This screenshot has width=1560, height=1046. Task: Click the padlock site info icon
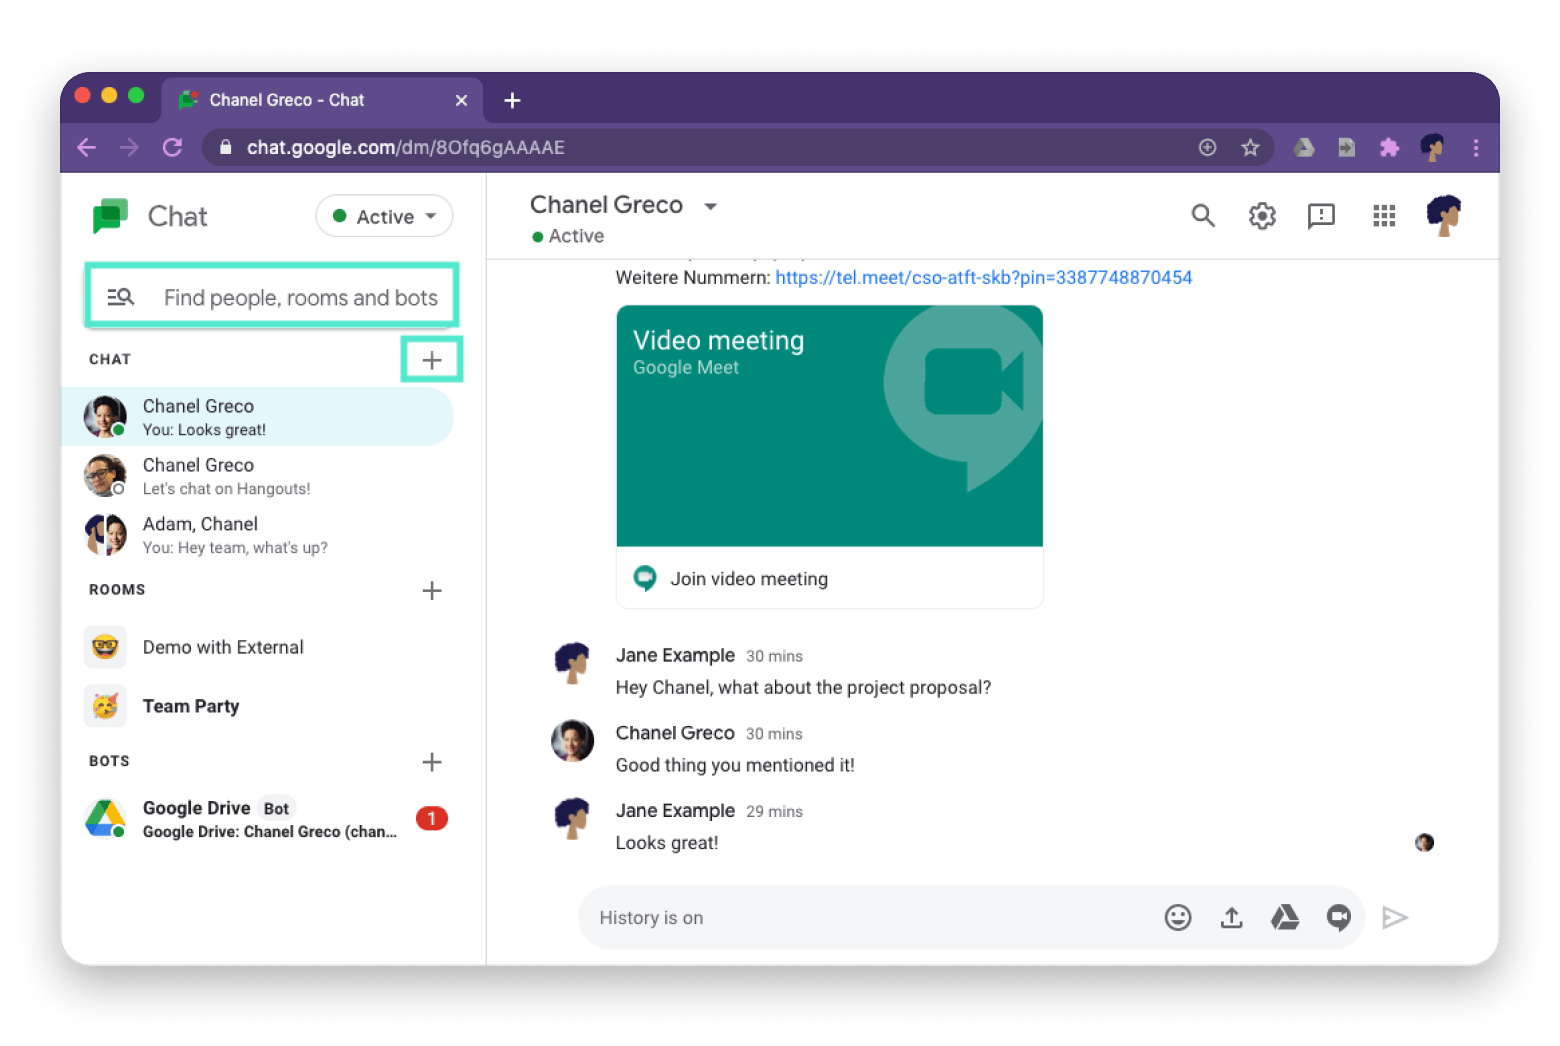[x=226, y=148]
